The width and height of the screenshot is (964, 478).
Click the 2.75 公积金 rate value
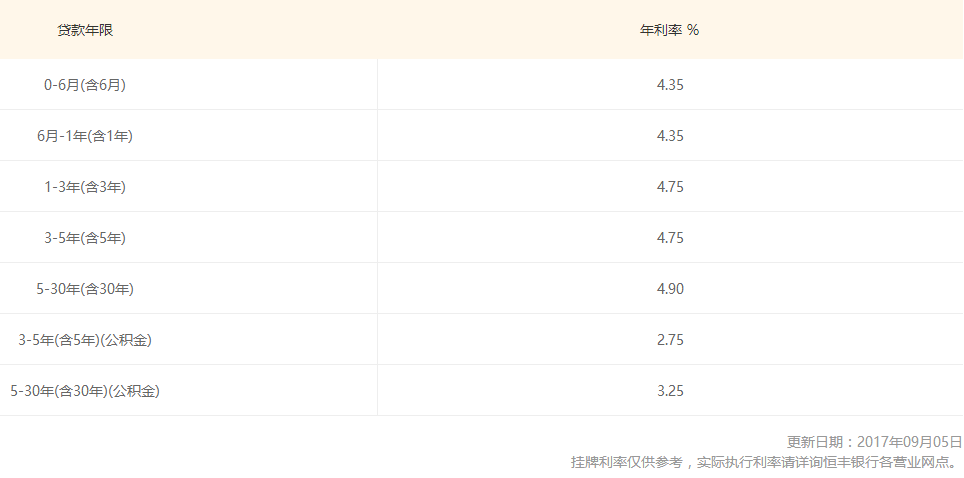[x=670, y=340]
